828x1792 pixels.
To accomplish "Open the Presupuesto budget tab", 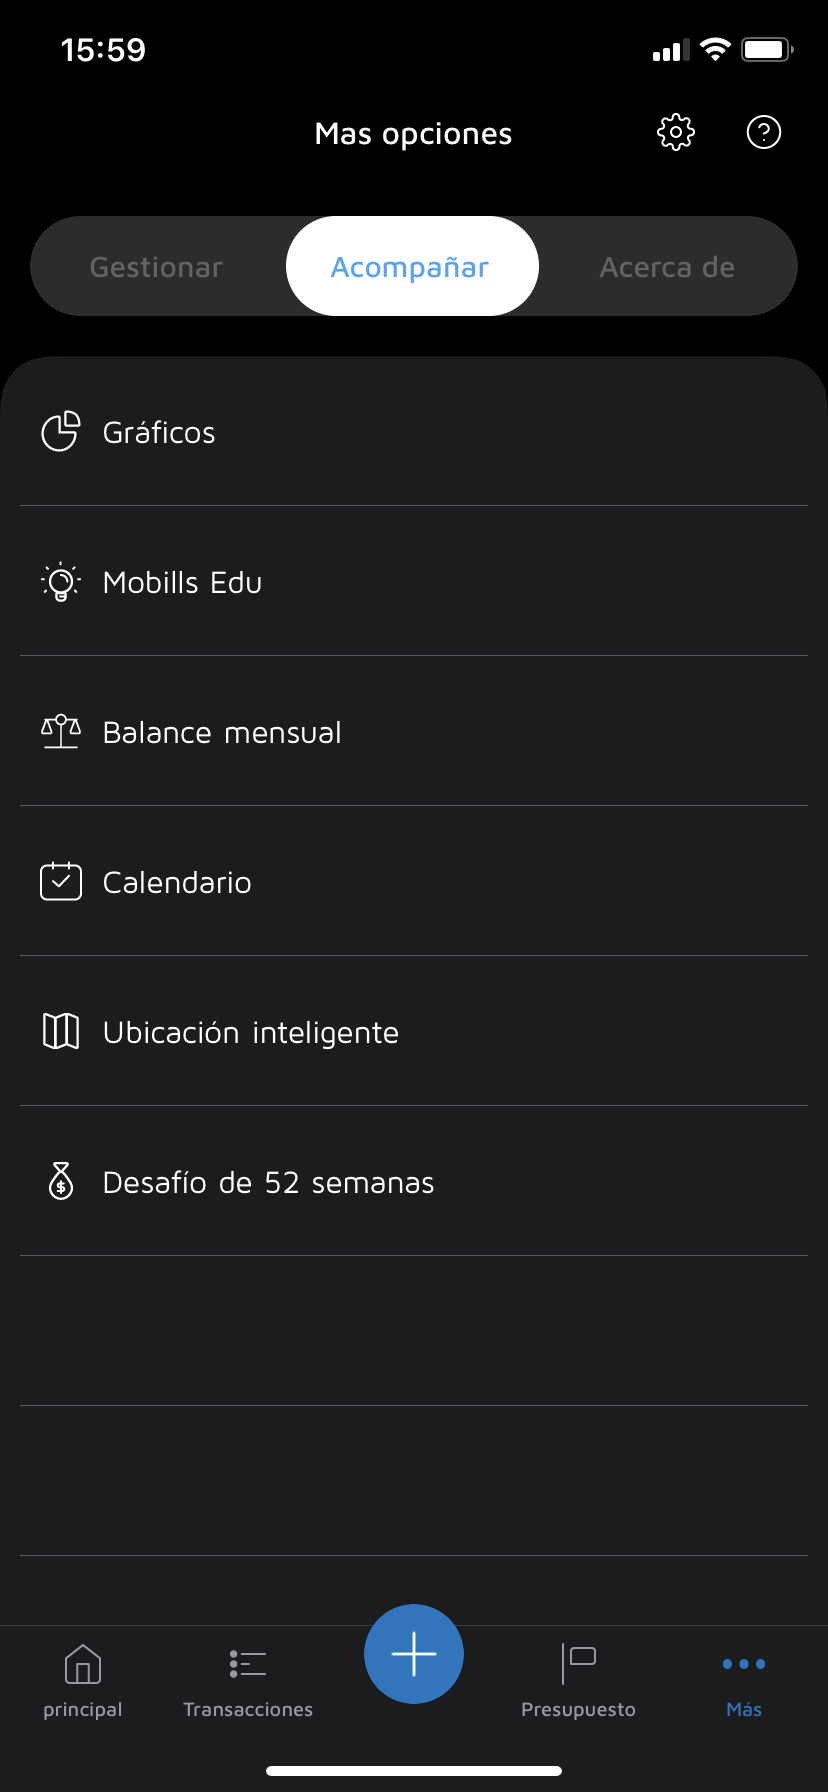I will click(578, 1680).
